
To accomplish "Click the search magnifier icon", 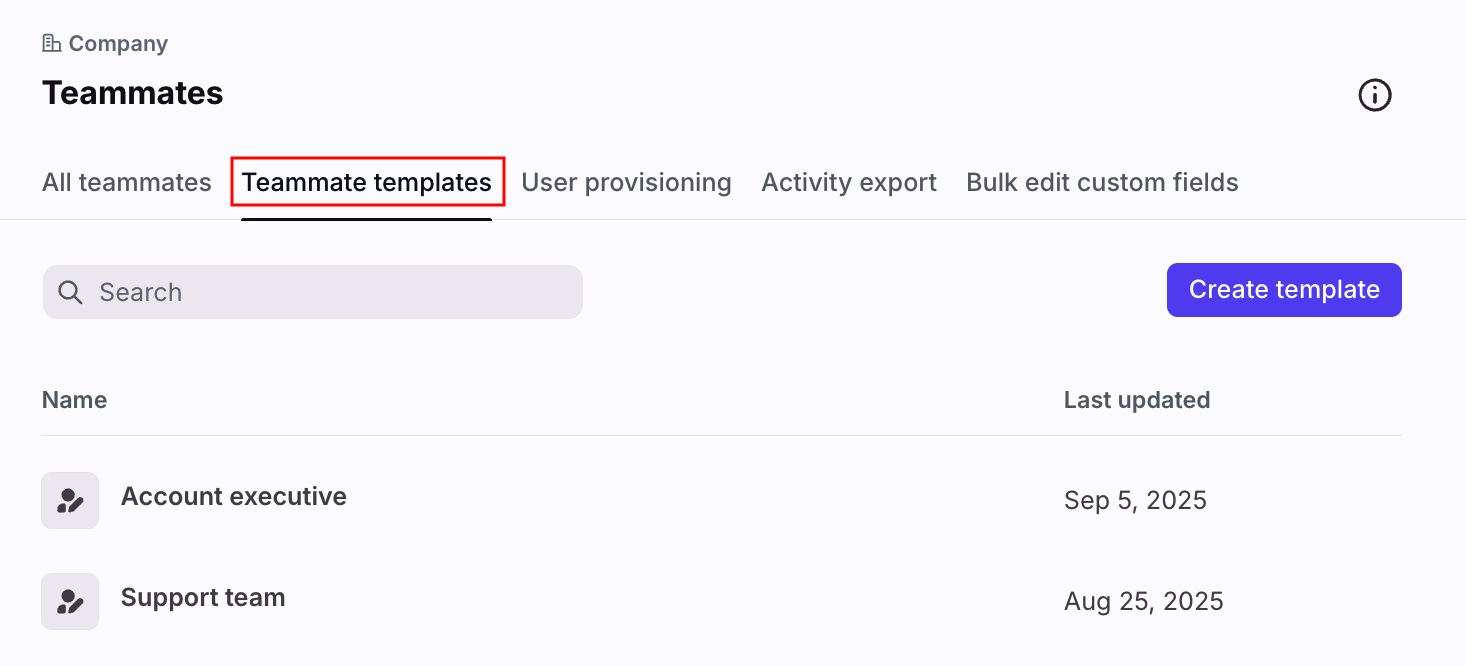I will coord(70,292).
